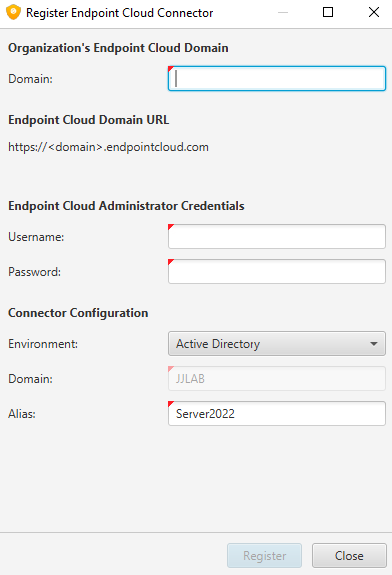Minimize the Register Endpoint Cloud Connector window
The height and width of the screenshot is (575, 392).
[x=283, y=12]
